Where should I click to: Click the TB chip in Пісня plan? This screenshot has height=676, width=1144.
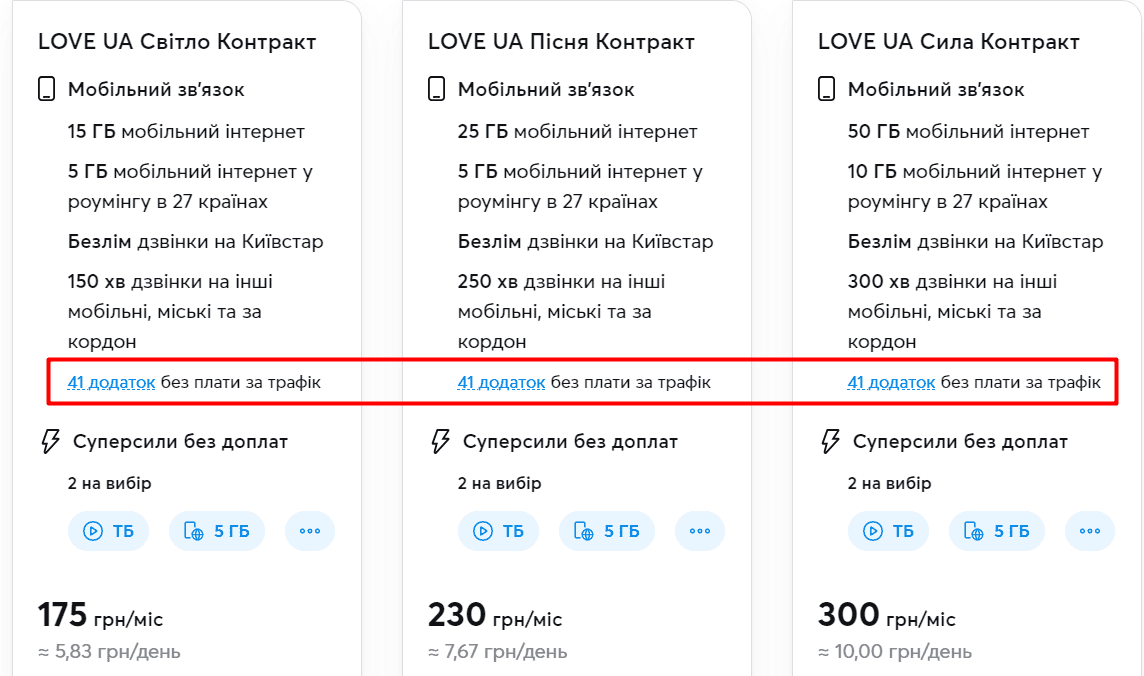[x=498, y=531]
